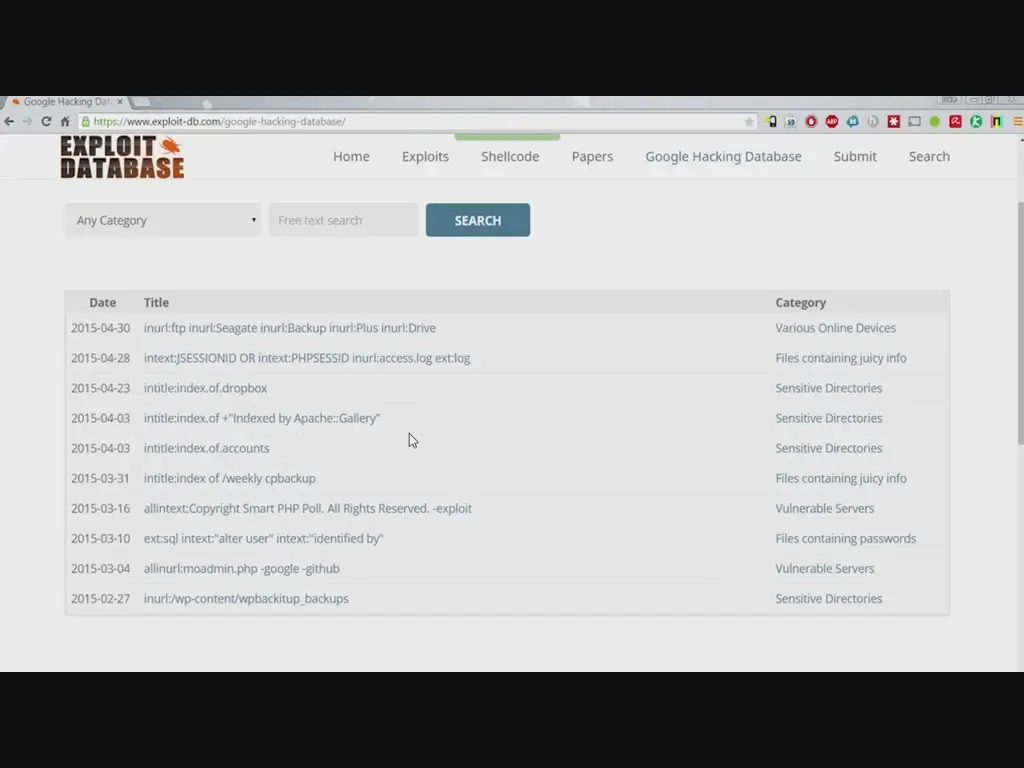Click the yellow n extension icon
Viewport: 1024px width, 768px height.
coord(997,121)
